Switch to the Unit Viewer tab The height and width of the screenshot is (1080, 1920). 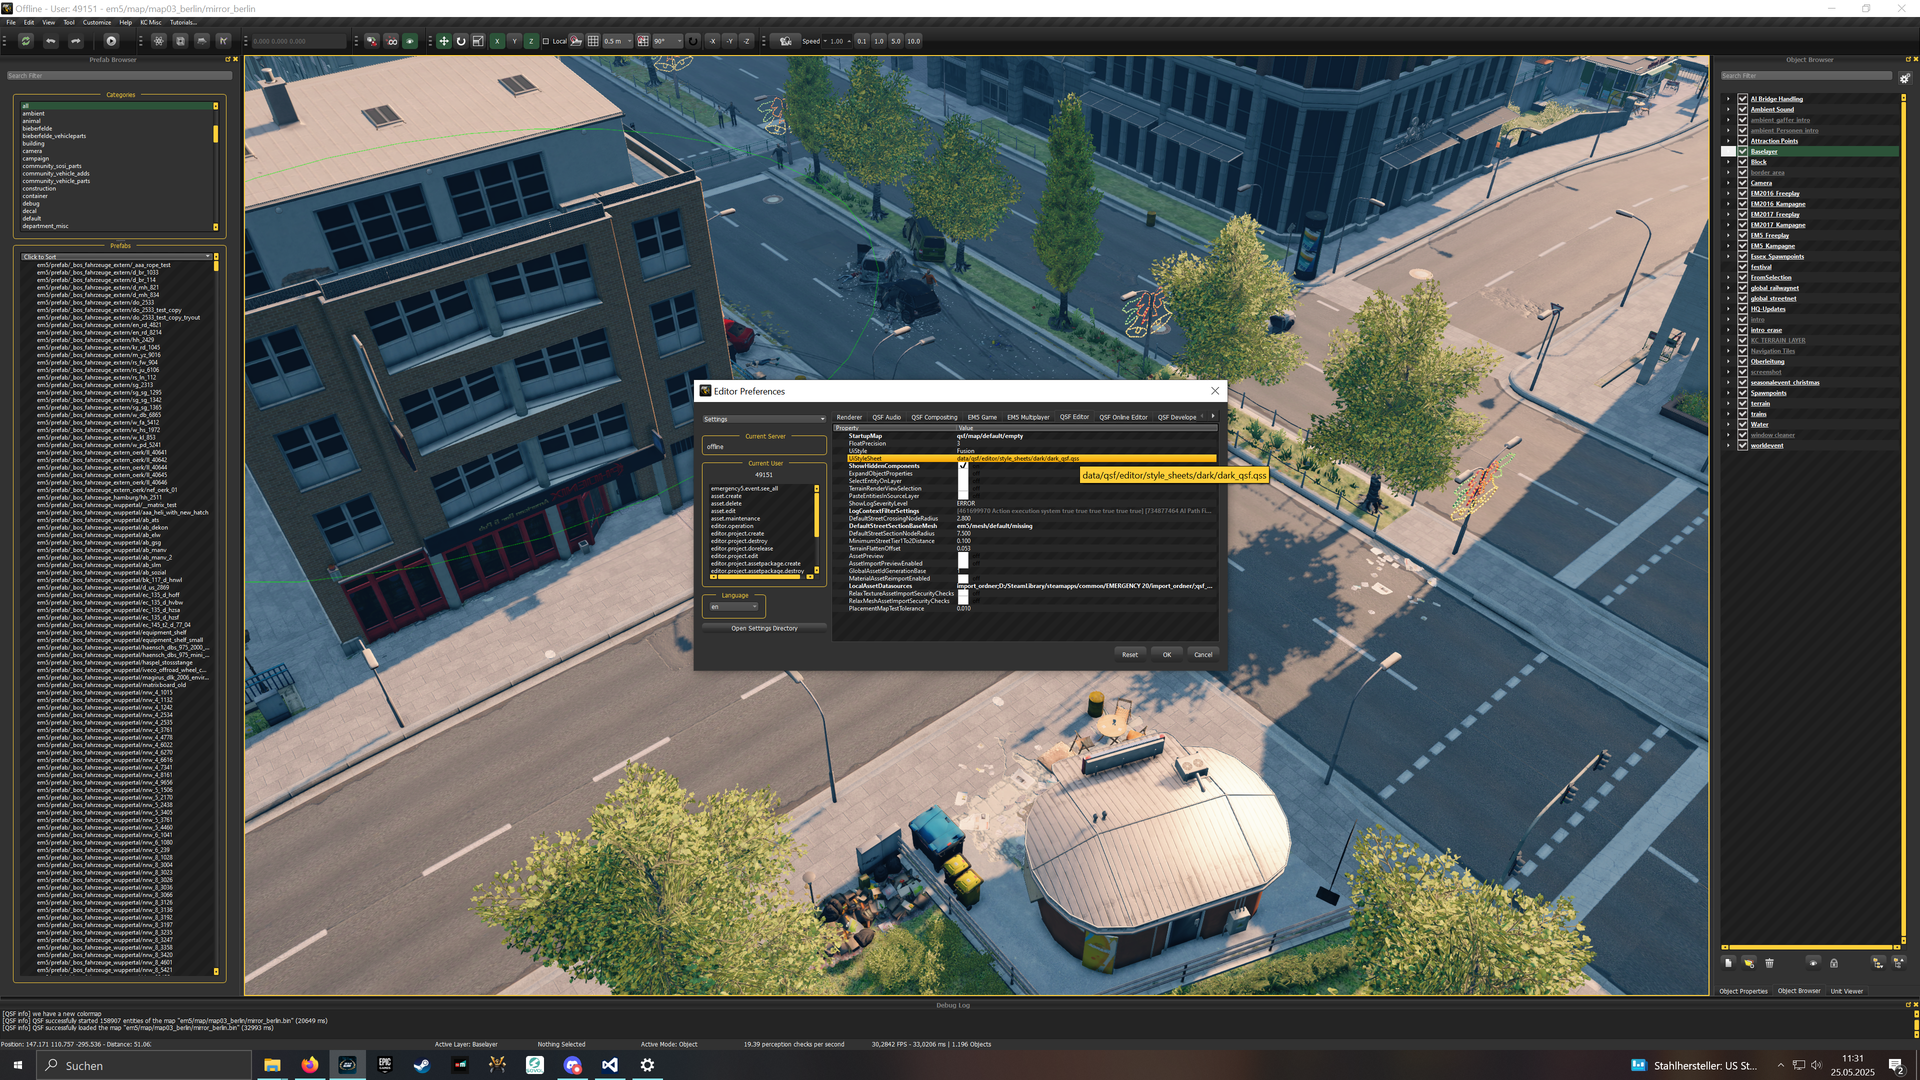click(x=1846, y=991)
